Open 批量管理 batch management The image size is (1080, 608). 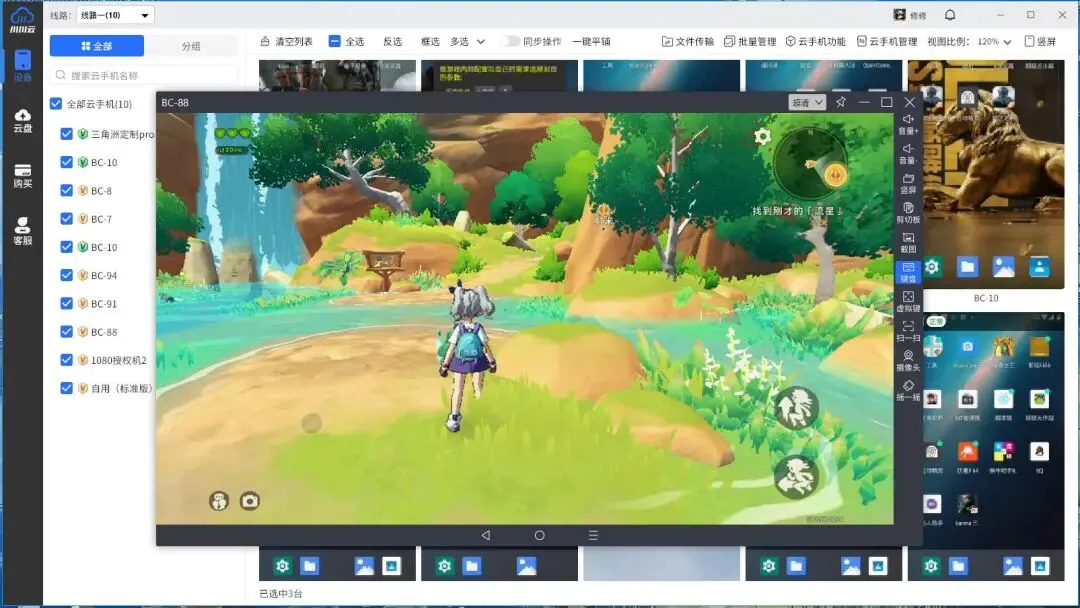point(750,41)
